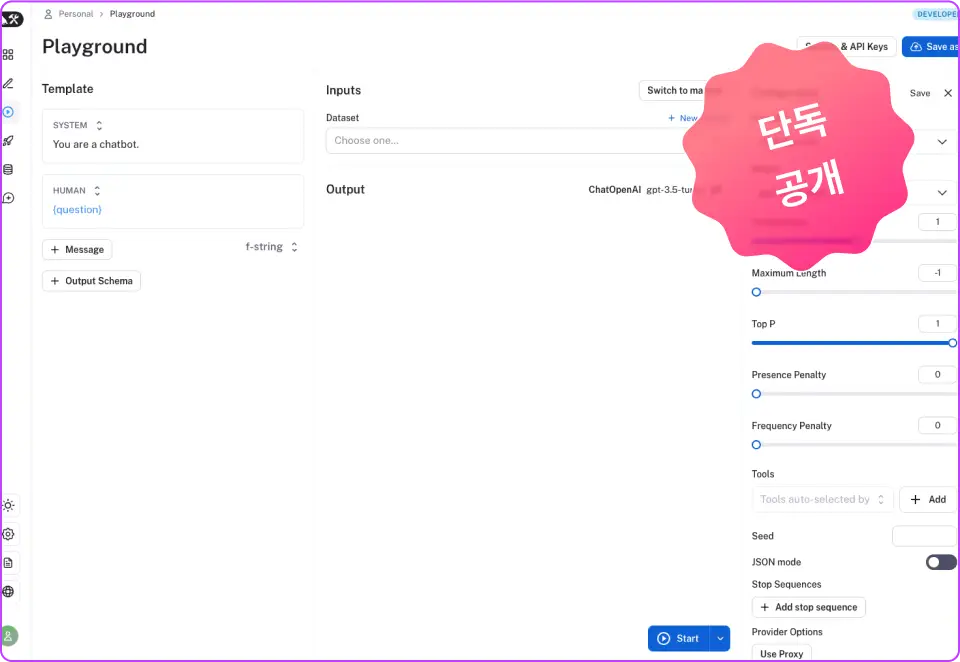
Task: Click the temperature value field showing 1
Action: [x=937, y=222]
